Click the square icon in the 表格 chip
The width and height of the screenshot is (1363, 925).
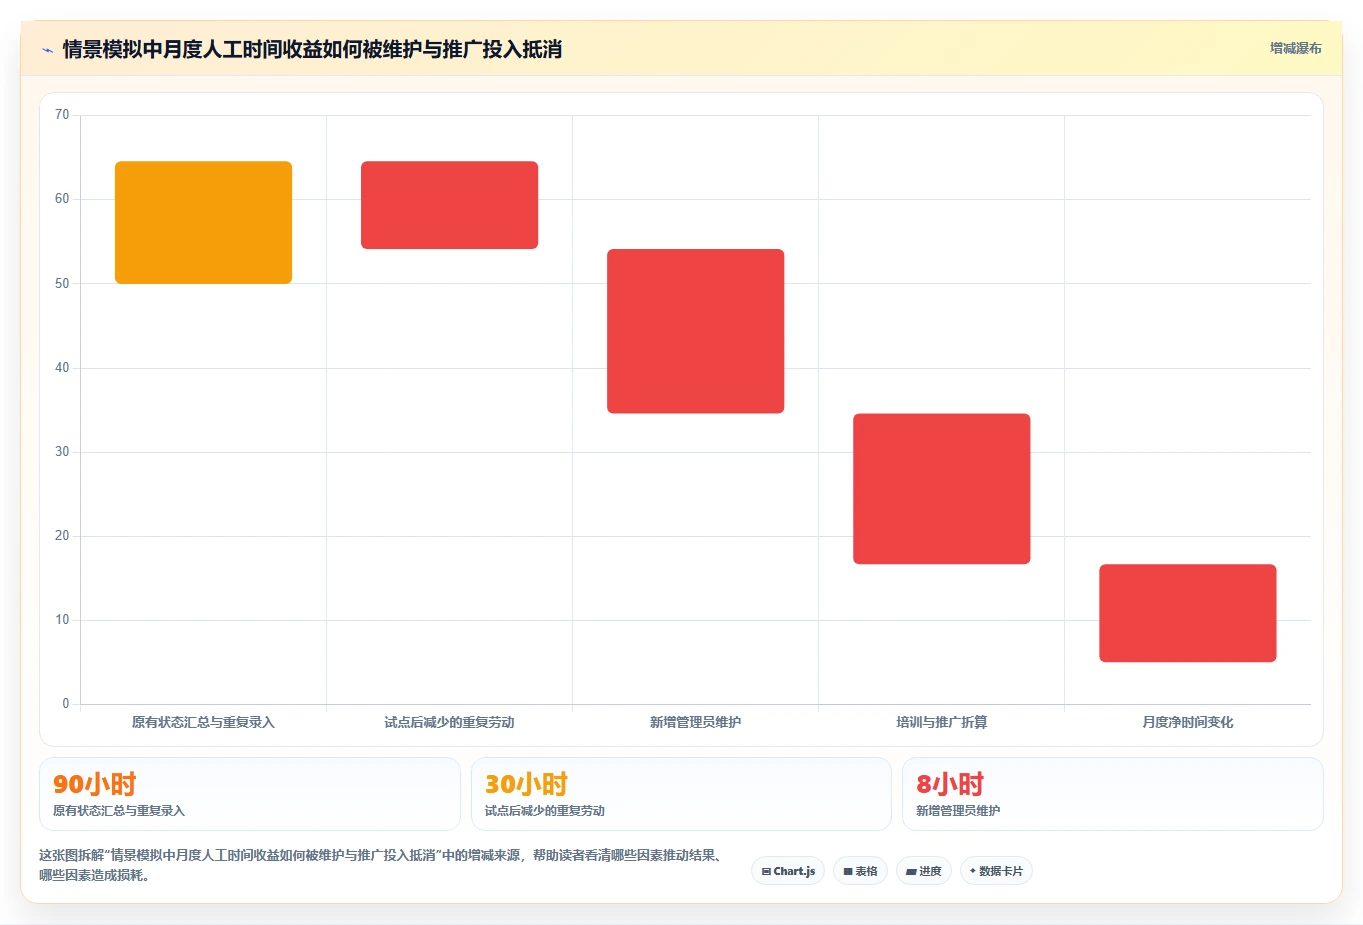point(848,872)
